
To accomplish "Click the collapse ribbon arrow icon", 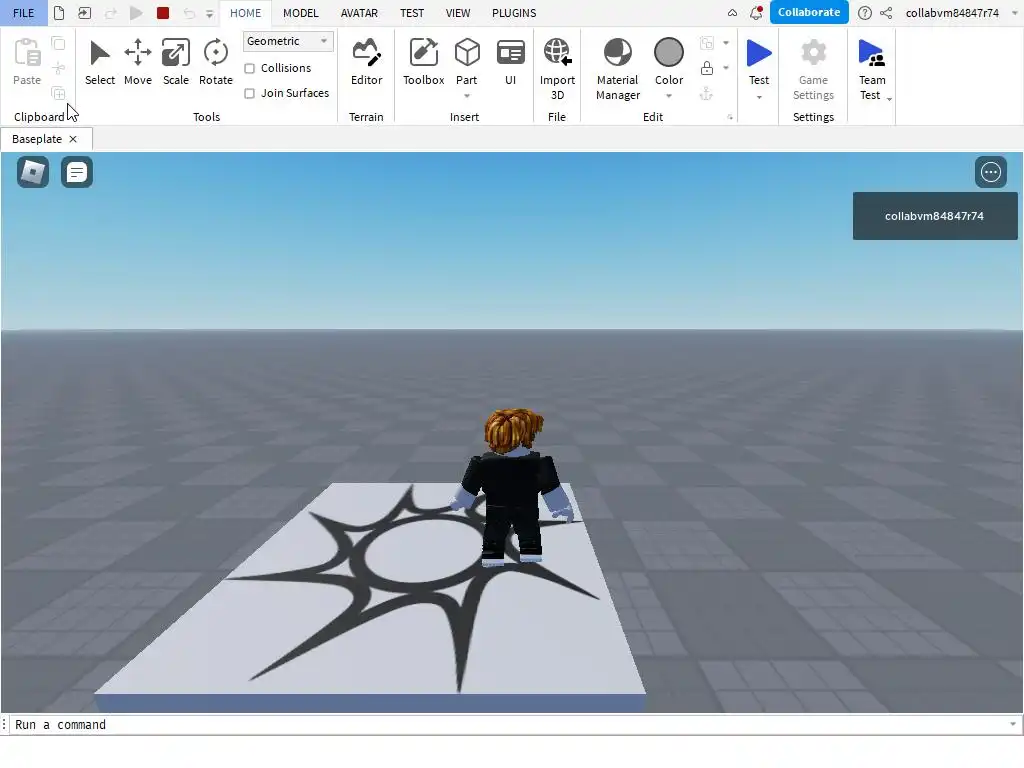I will pyautogui.click(x=732, y=12).
